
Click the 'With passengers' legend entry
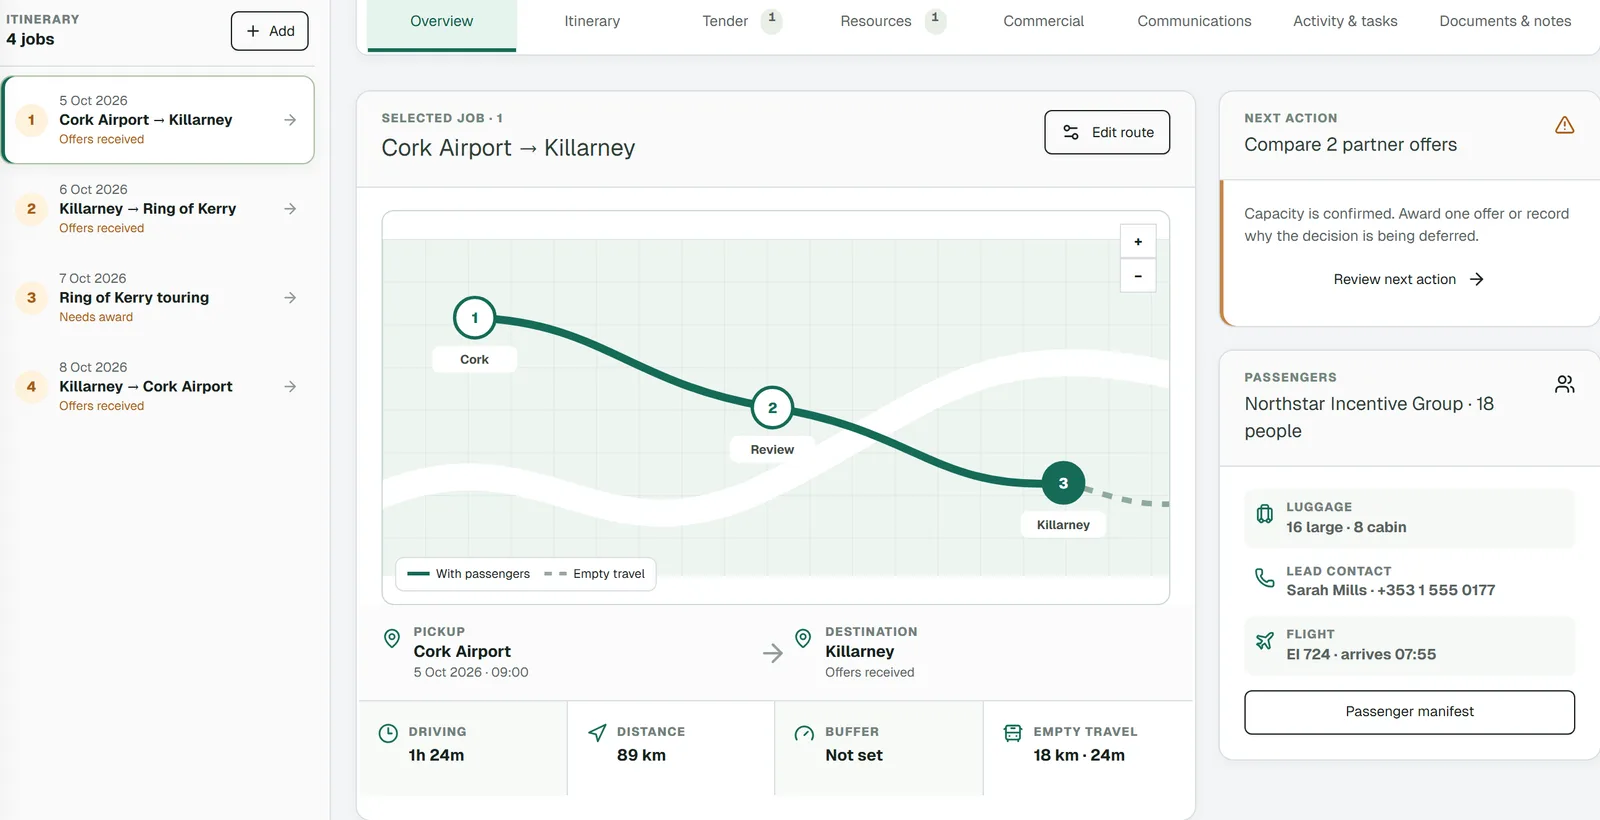pos(469,574)
